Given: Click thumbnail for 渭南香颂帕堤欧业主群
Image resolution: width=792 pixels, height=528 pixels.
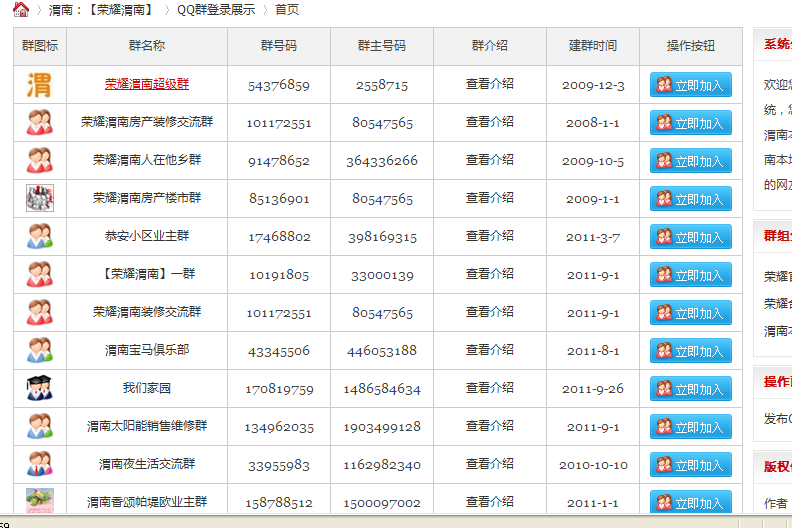Looking at the screenshot, I should [40, 501].
